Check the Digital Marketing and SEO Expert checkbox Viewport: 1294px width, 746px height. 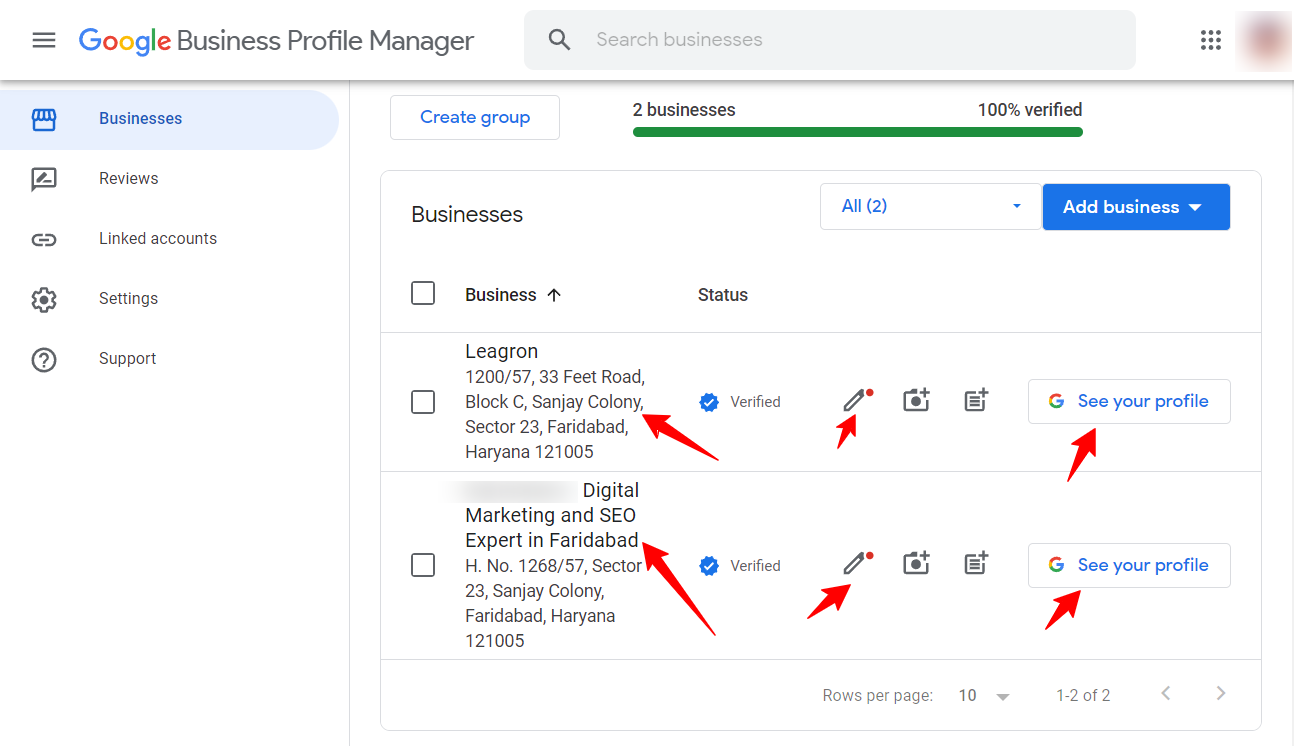click(x=423, y=565)
